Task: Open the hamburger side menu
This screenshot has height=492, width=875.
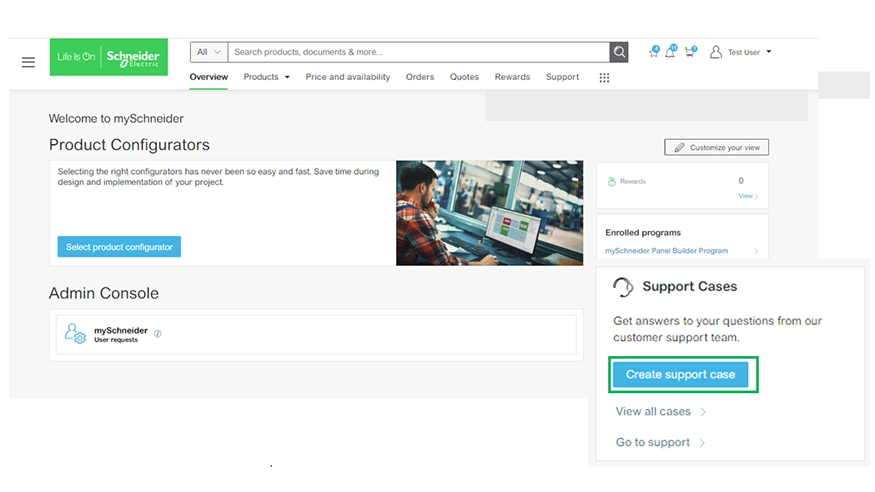Action: click(28, 62)
